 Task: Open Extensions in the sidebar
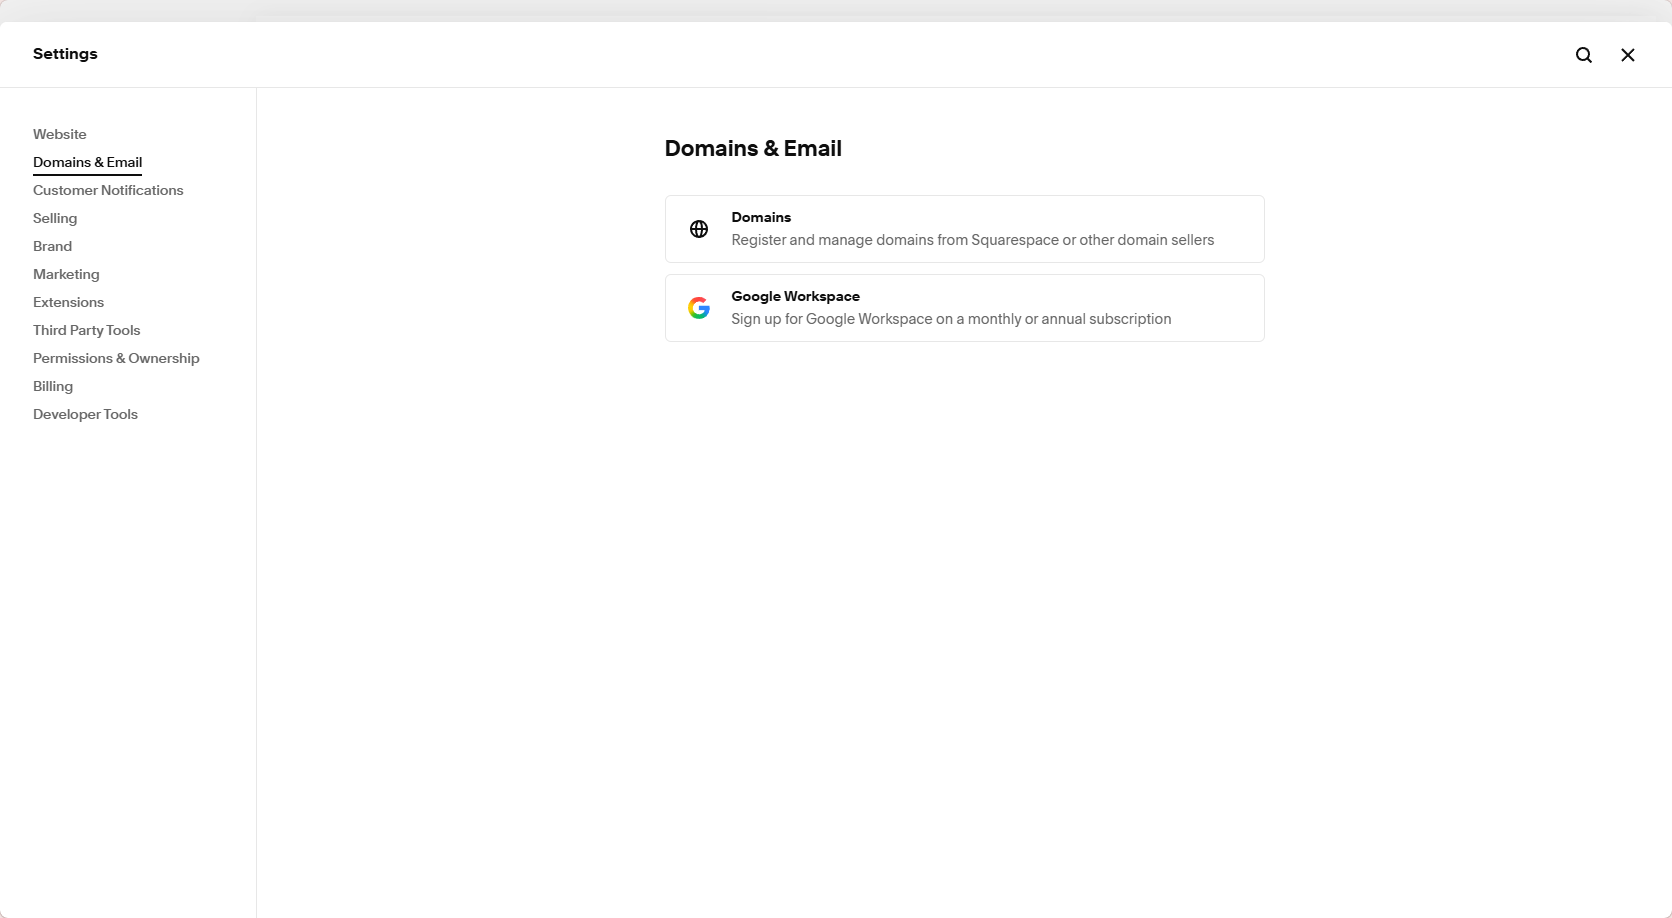click(68, 302)
